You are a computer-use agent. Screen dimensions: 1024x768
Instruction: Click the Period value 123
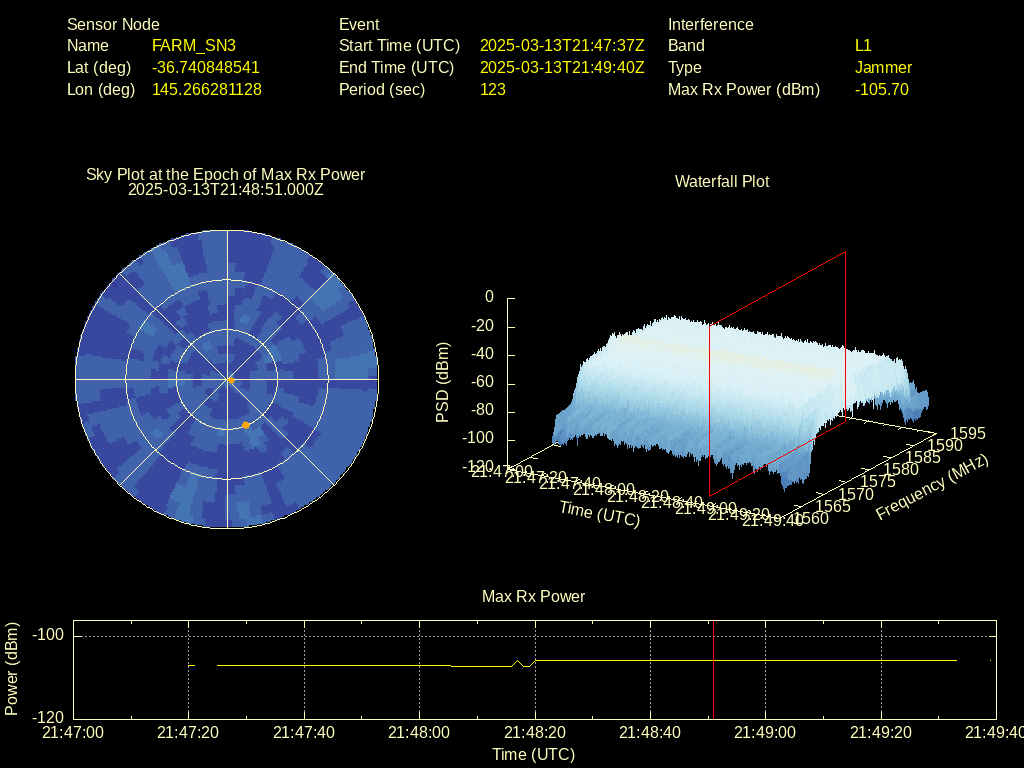coord(493,89)
